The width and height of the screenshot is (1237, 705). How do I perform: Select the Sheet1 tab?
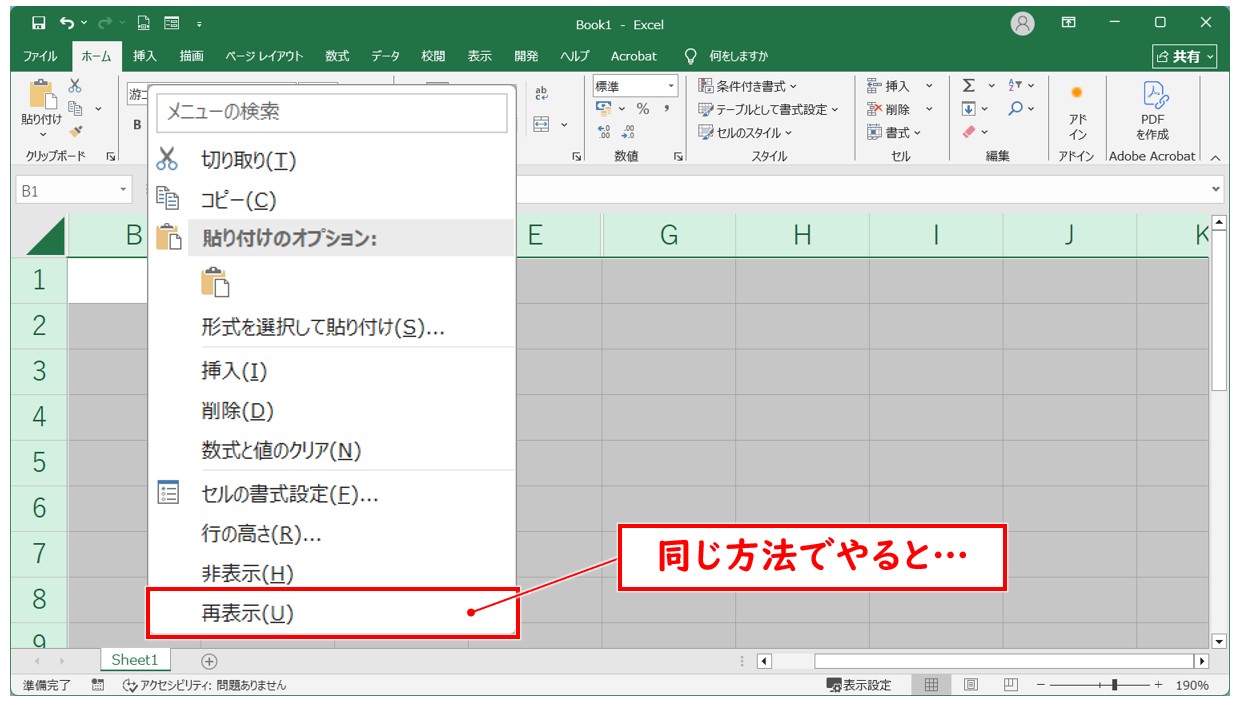click(135, 660)
